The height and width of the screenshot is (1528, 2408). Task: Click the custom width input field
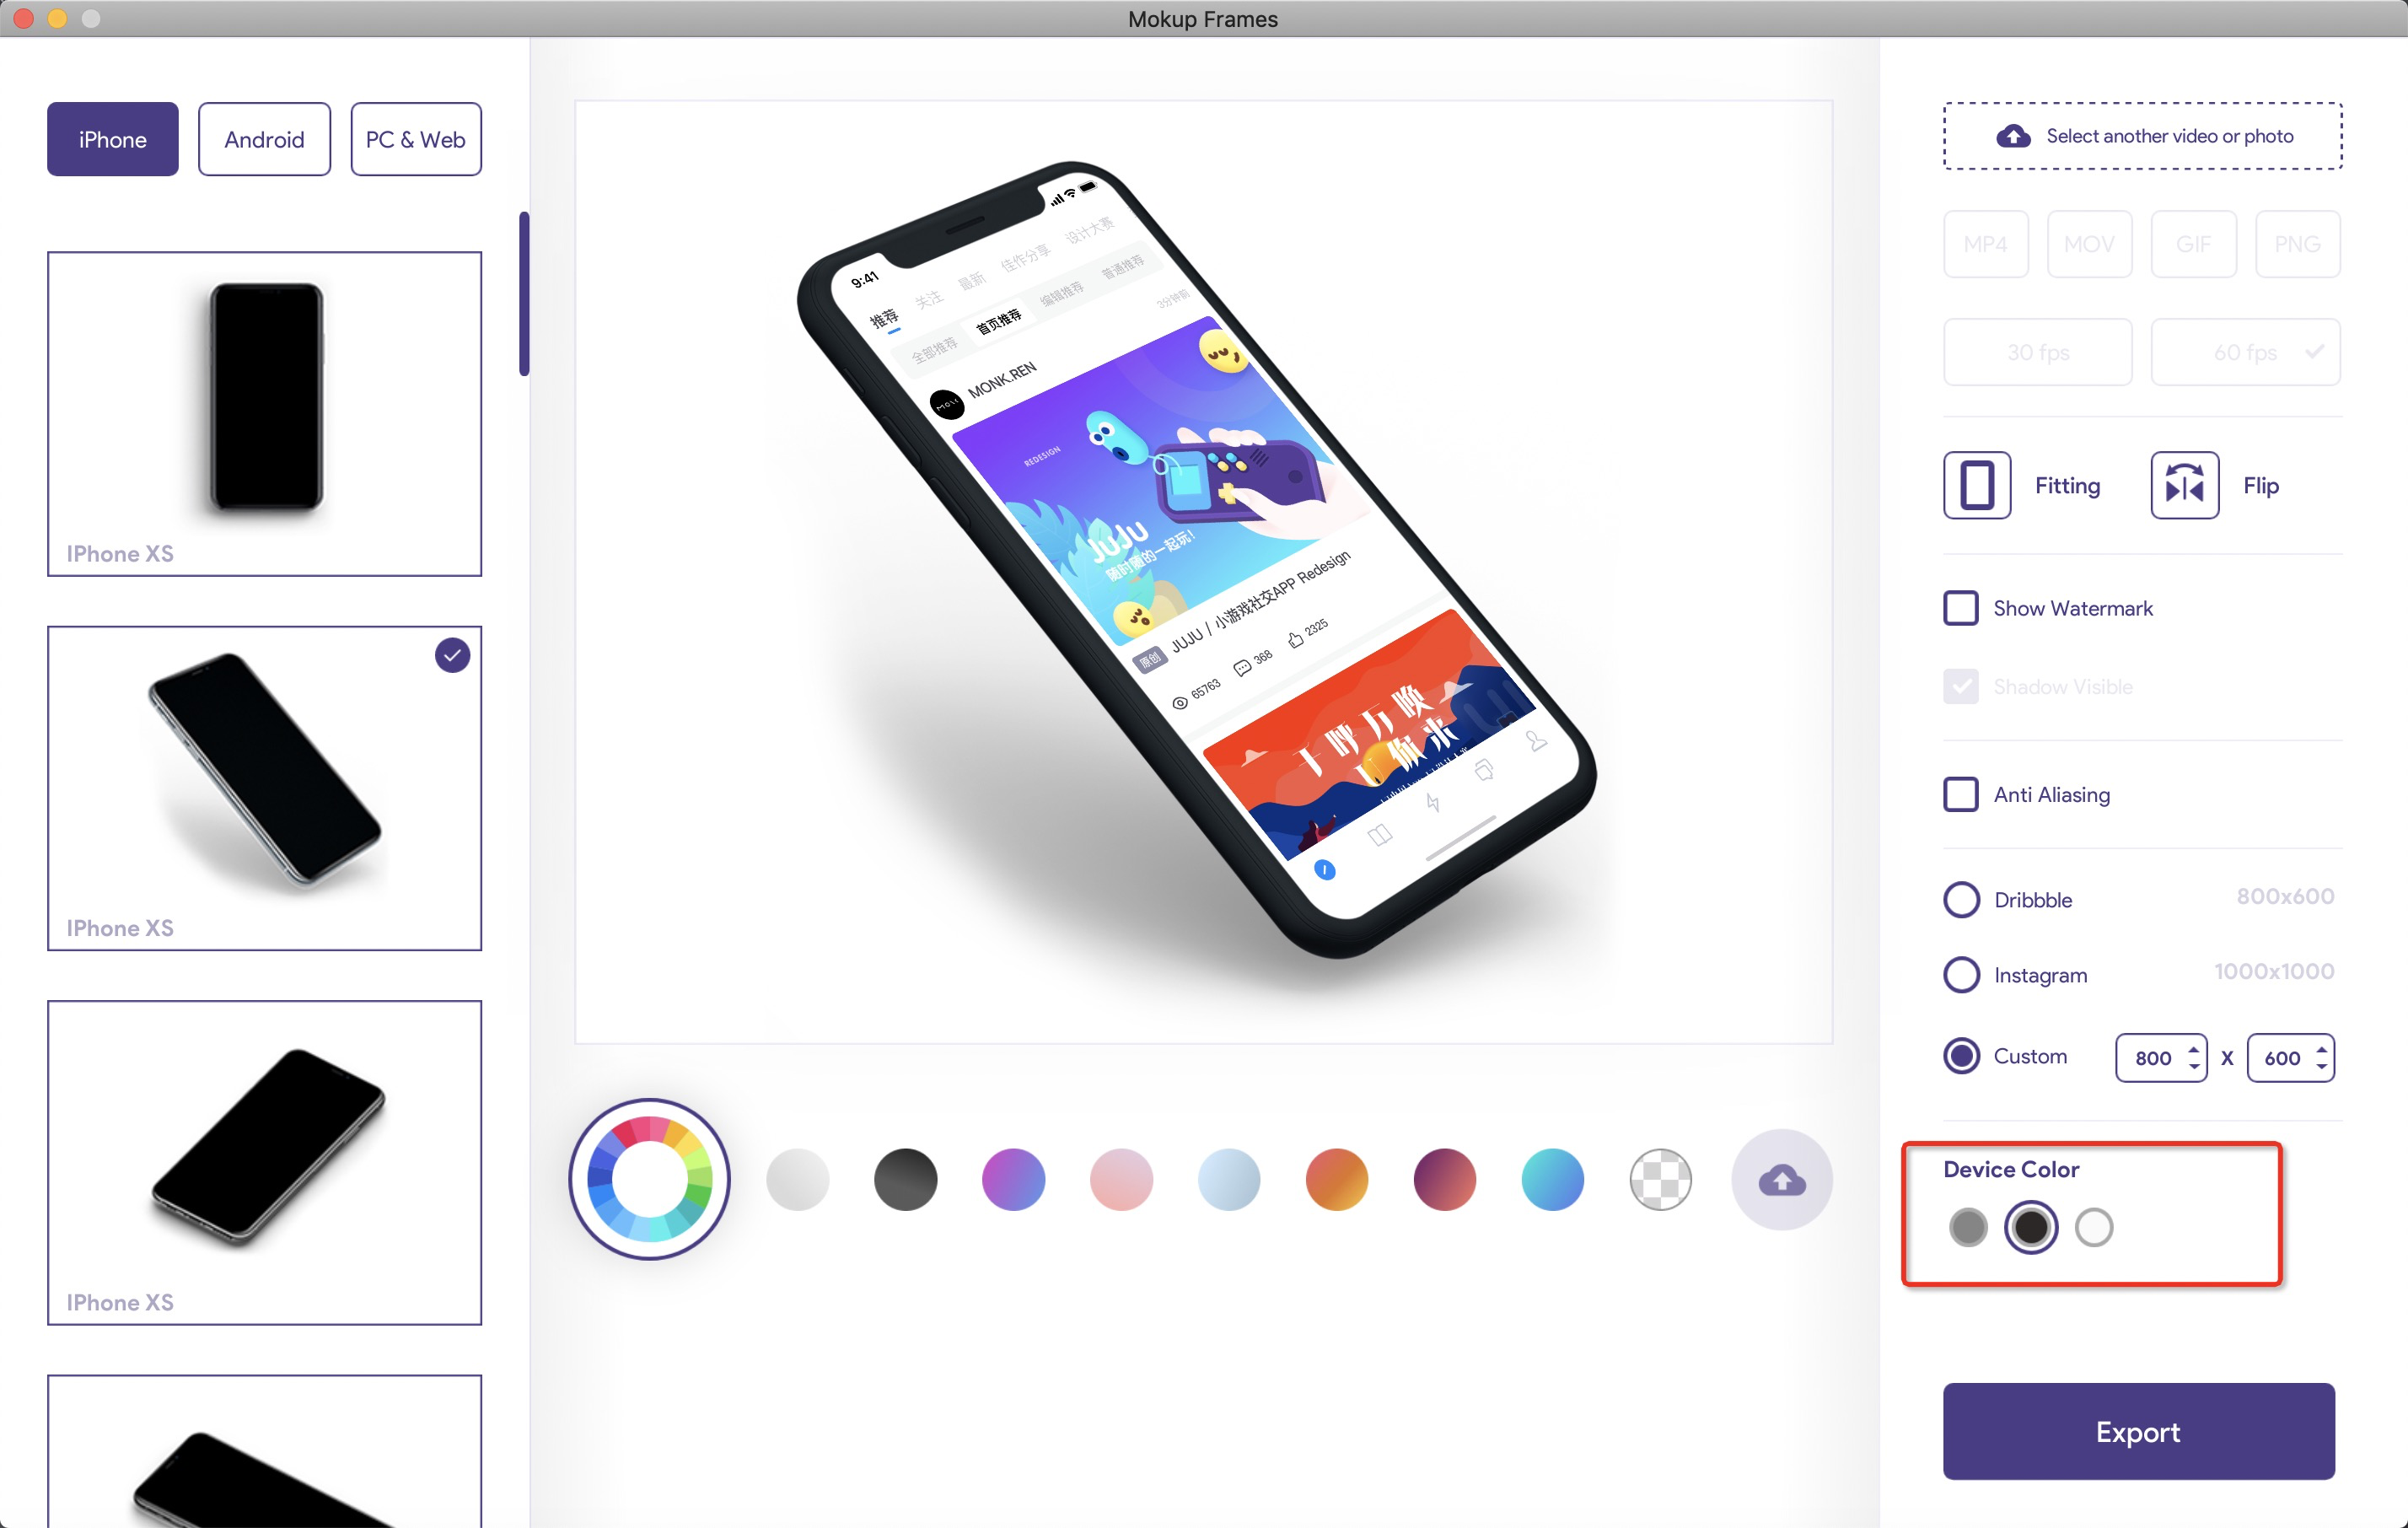pos(2161,1057)
